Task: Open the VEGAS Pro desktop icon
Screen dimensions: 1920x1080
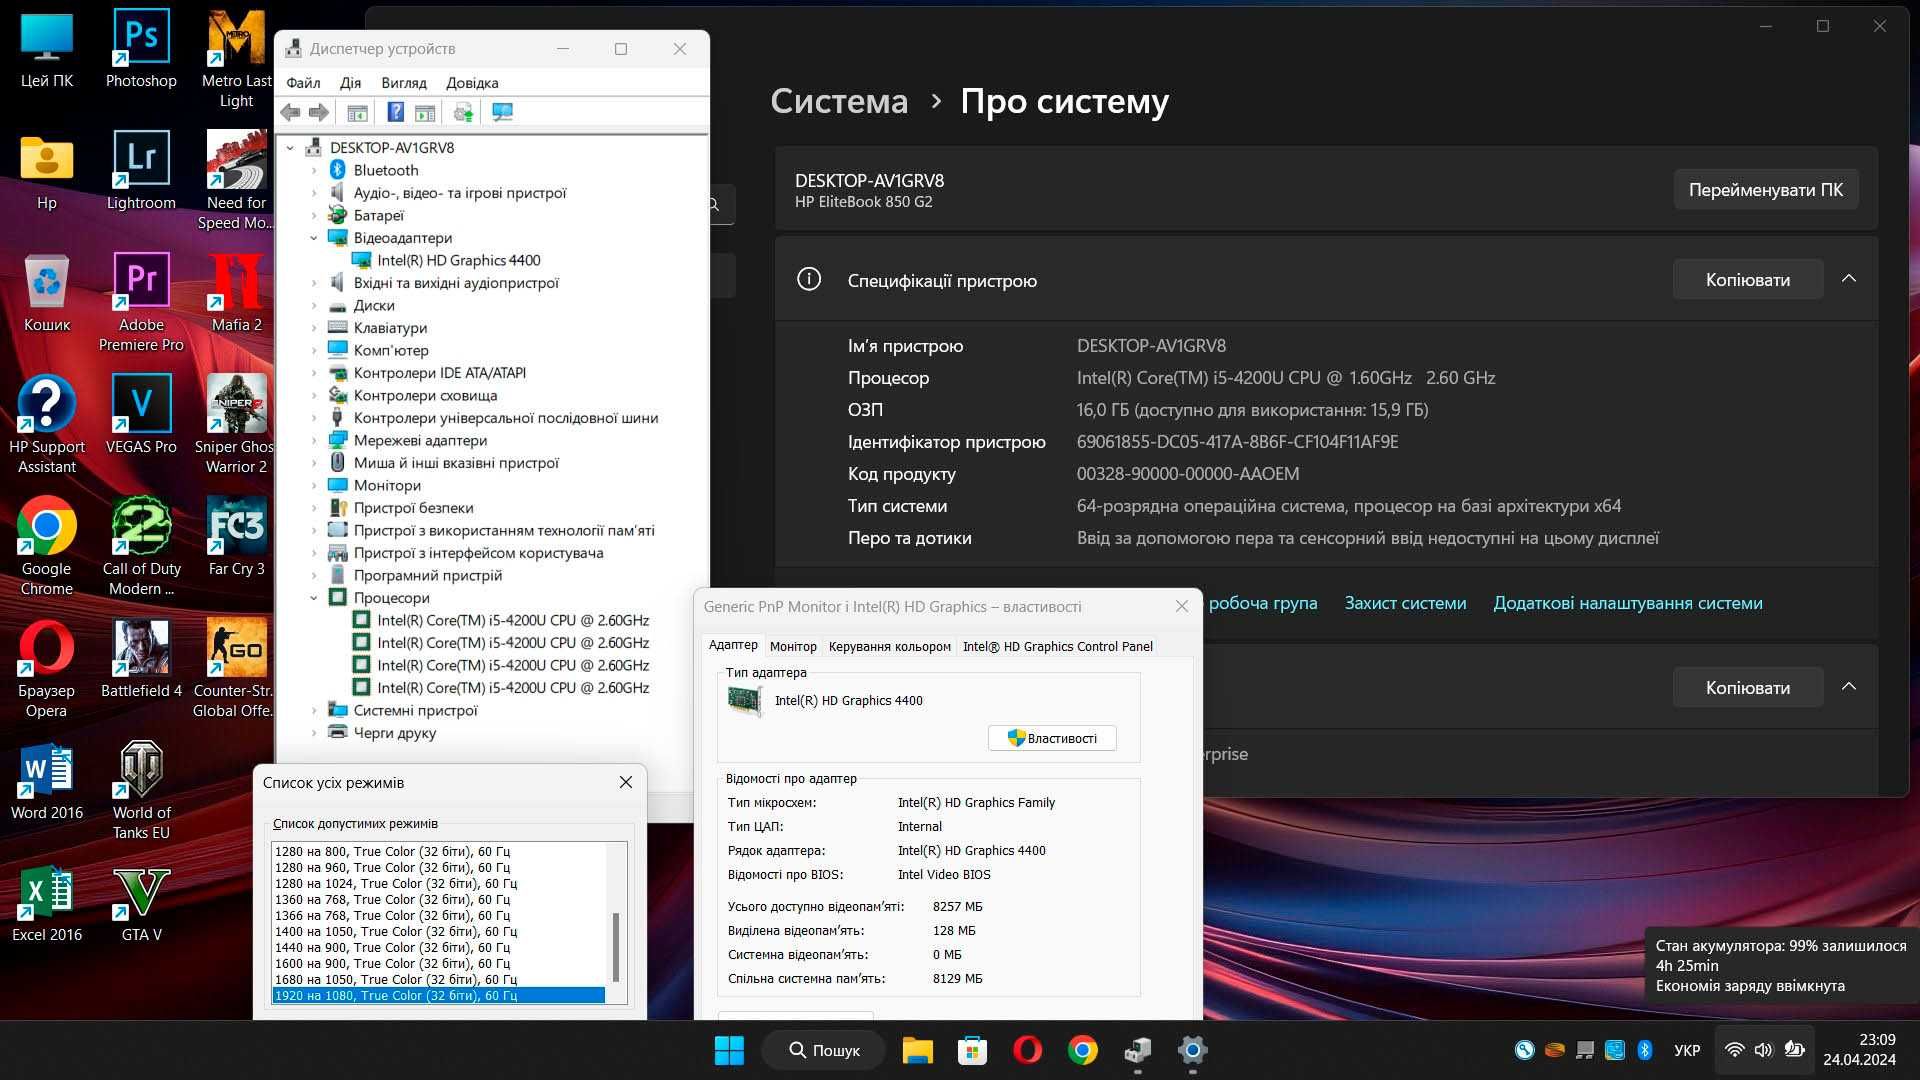Action: pyautogui.click(x=141, y=415)
